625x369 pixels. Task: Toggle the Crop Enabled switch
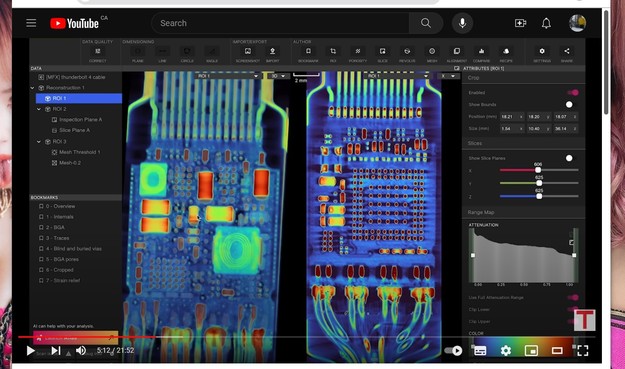click(x=573, y=92)
